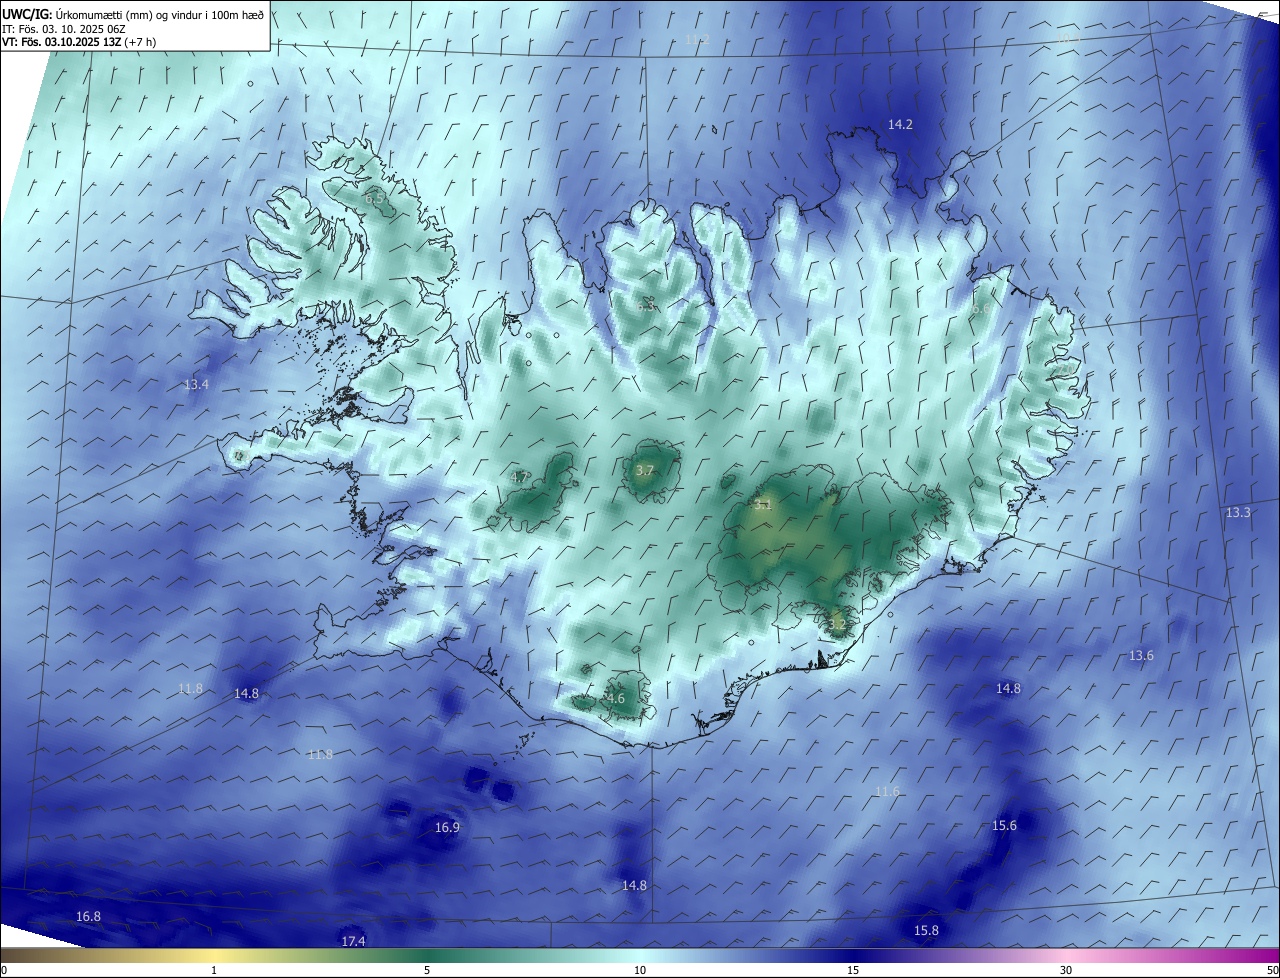Click the 3.7 value on the glacier
This screenshot has height=978, width=1280.
point(645,471)
